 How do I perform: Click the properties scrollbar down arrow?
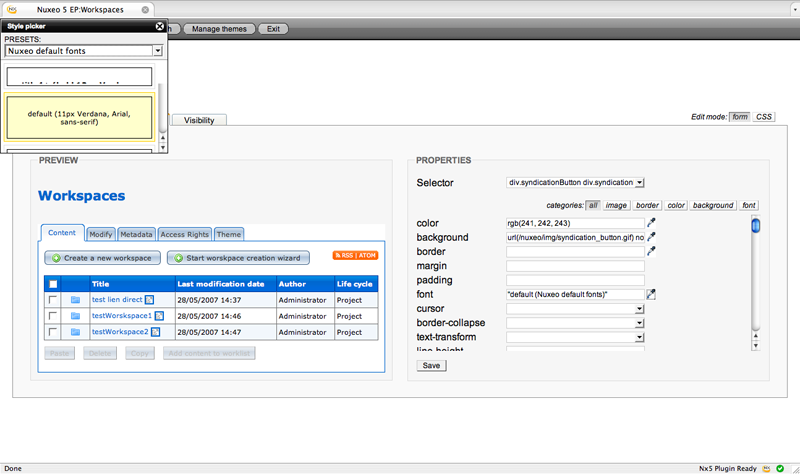point(756,345)
